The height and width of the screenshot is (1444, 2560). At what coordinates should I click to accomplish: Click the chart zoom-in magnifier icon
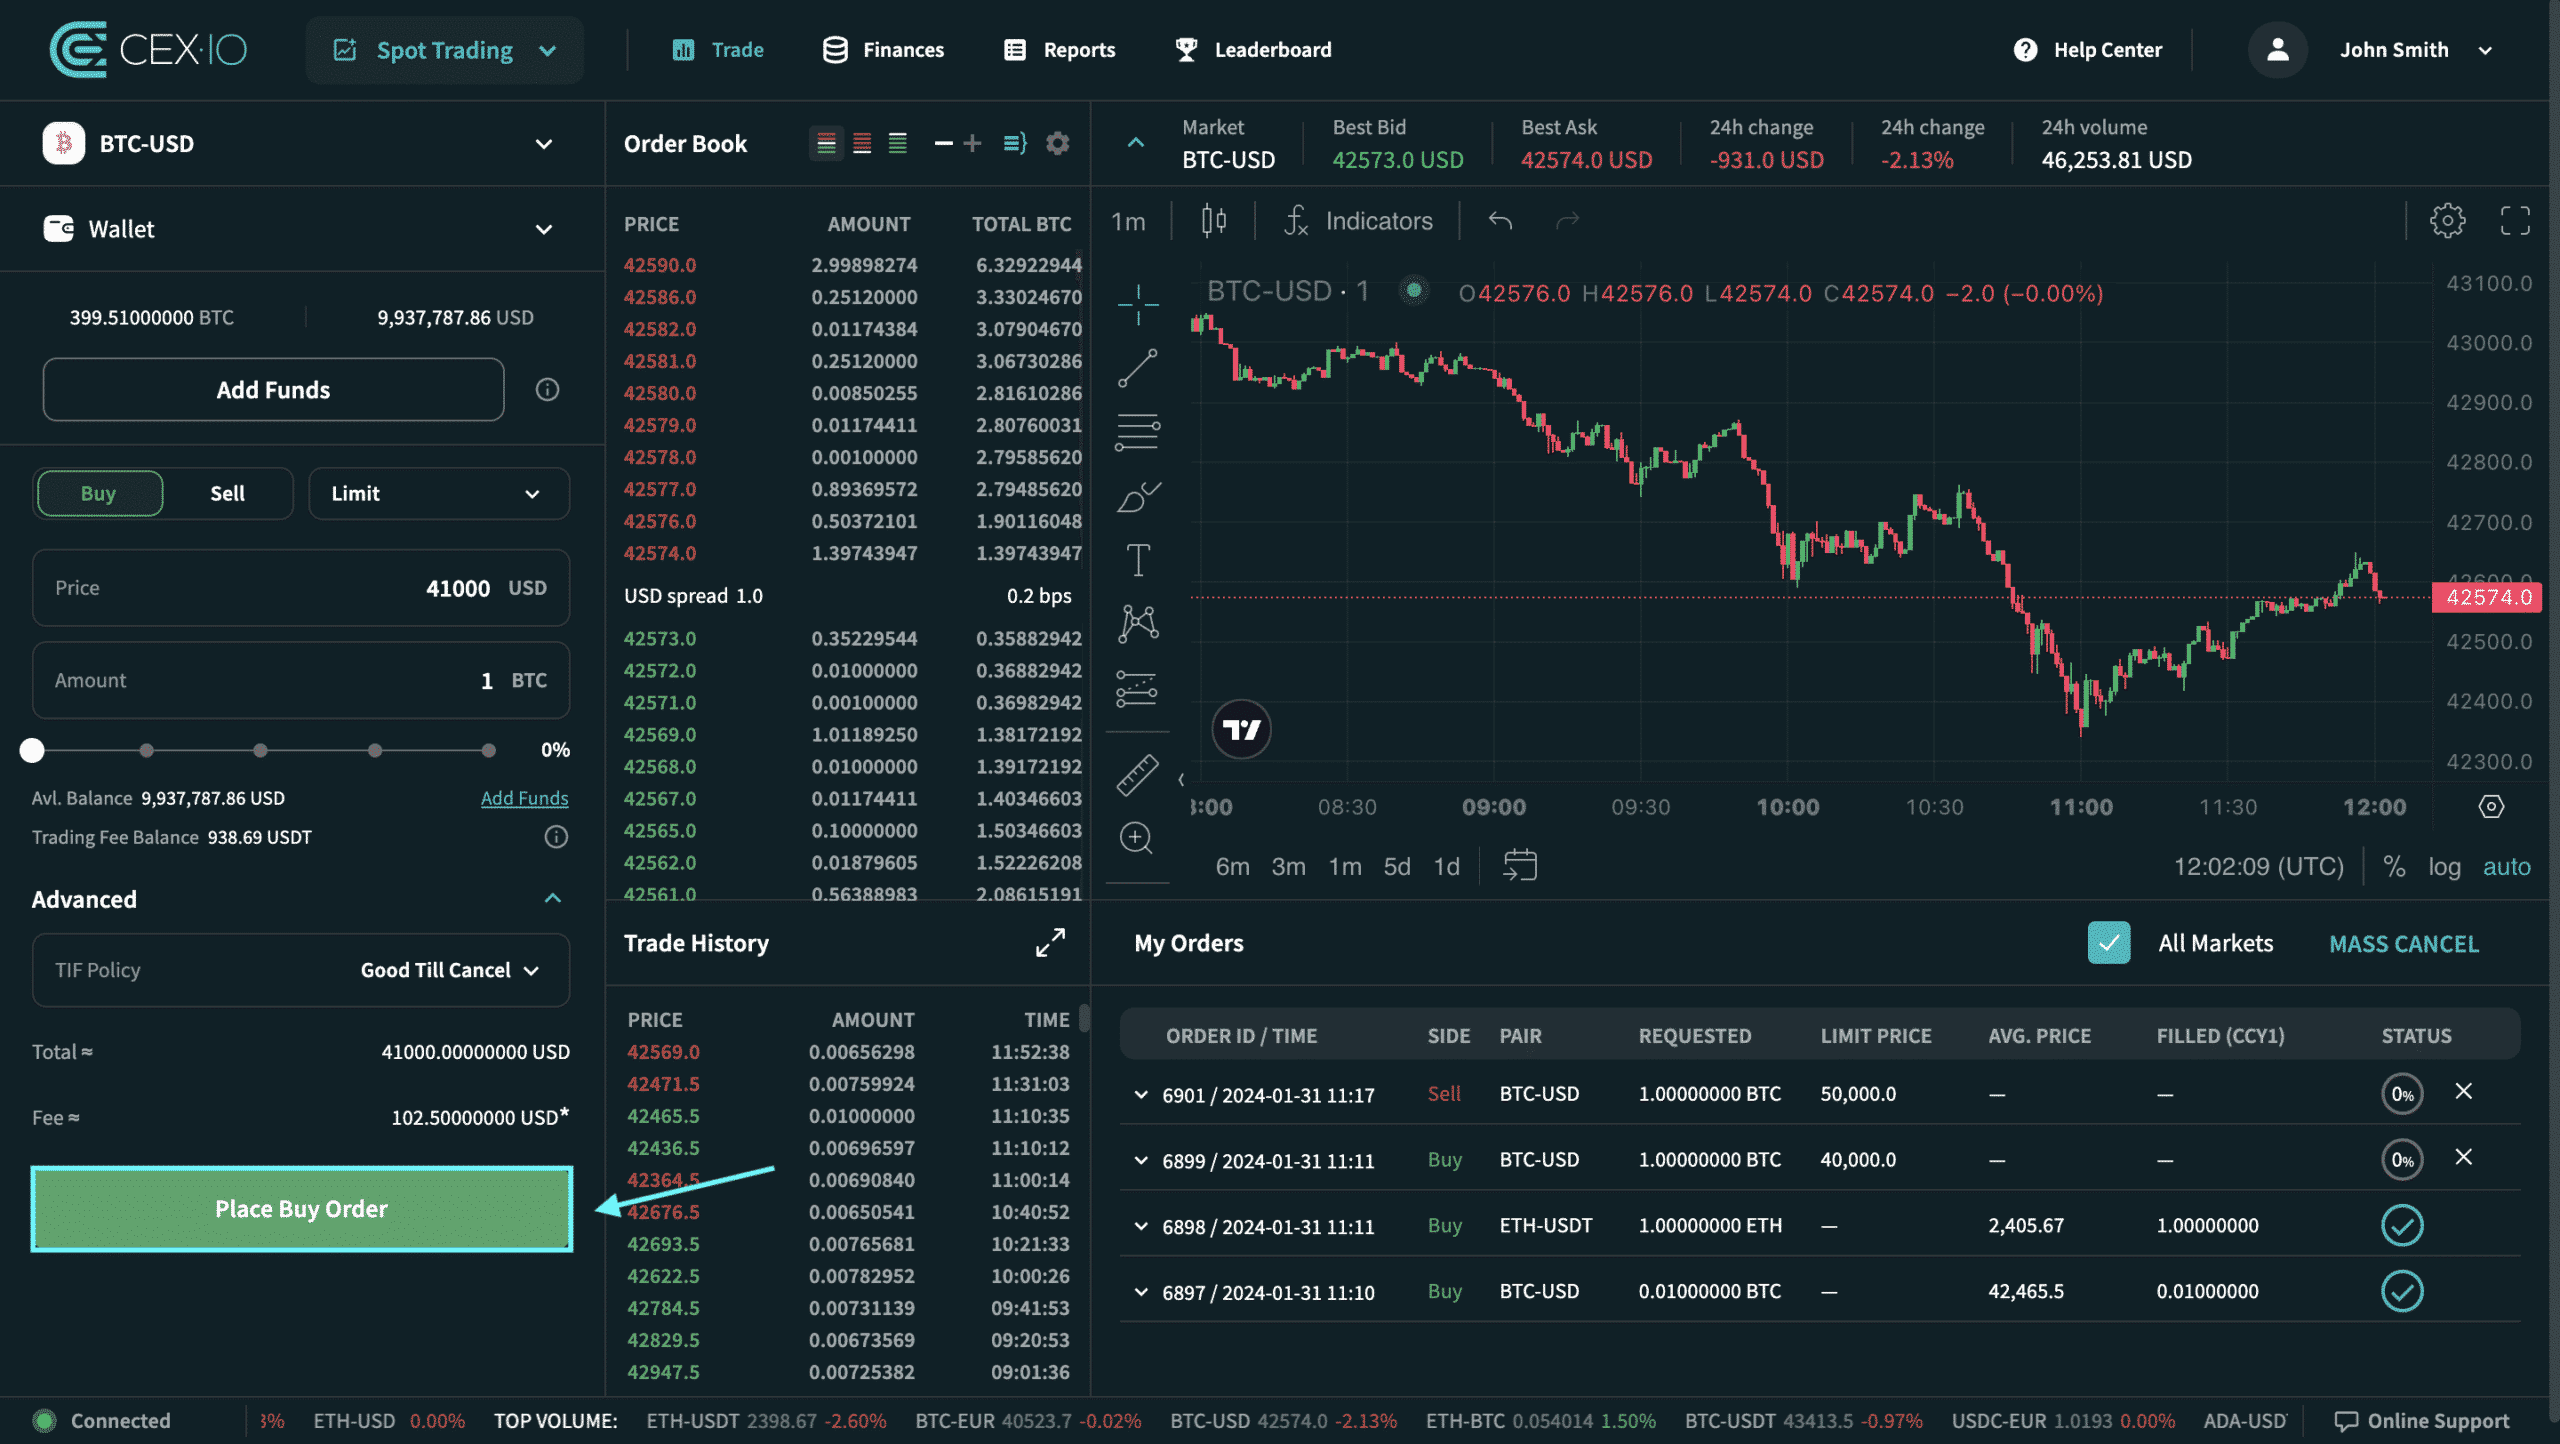click(1136, 838)
